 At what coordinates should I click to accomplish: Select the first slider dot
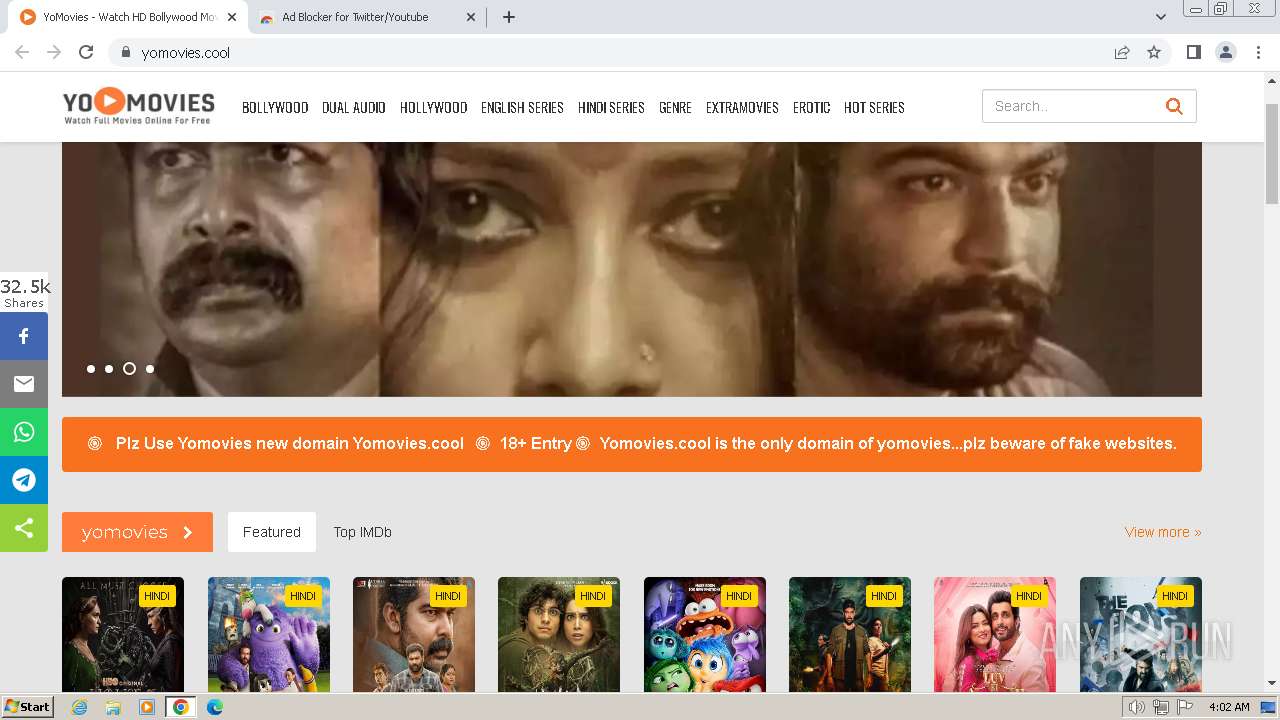click(91, 369)
